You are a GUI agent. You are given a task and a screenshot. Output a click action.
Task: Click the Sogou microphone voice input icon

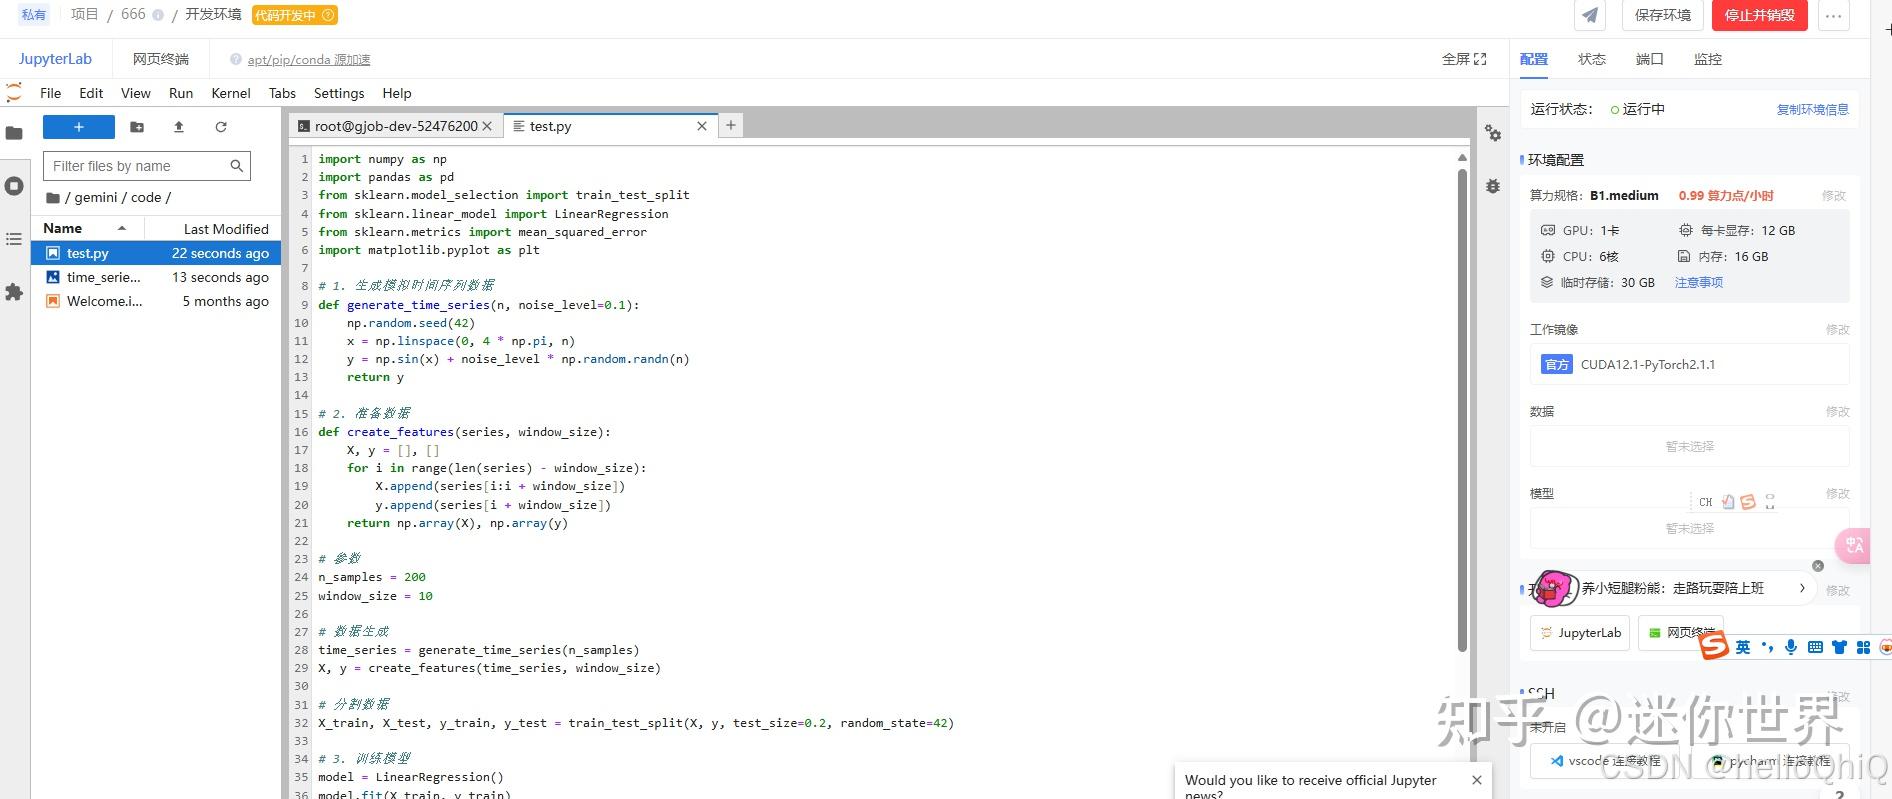pyautogui.click(x=1791, y=647)
